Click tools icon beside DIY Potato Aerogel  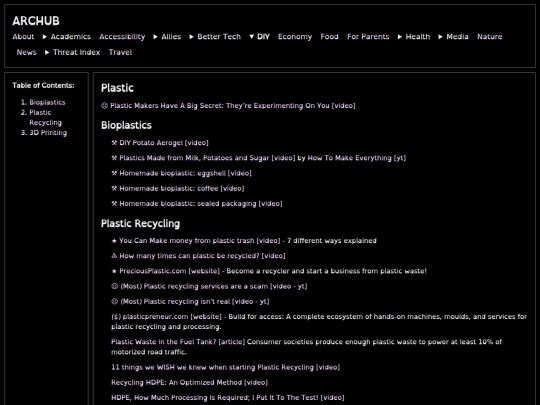[114, 143]
